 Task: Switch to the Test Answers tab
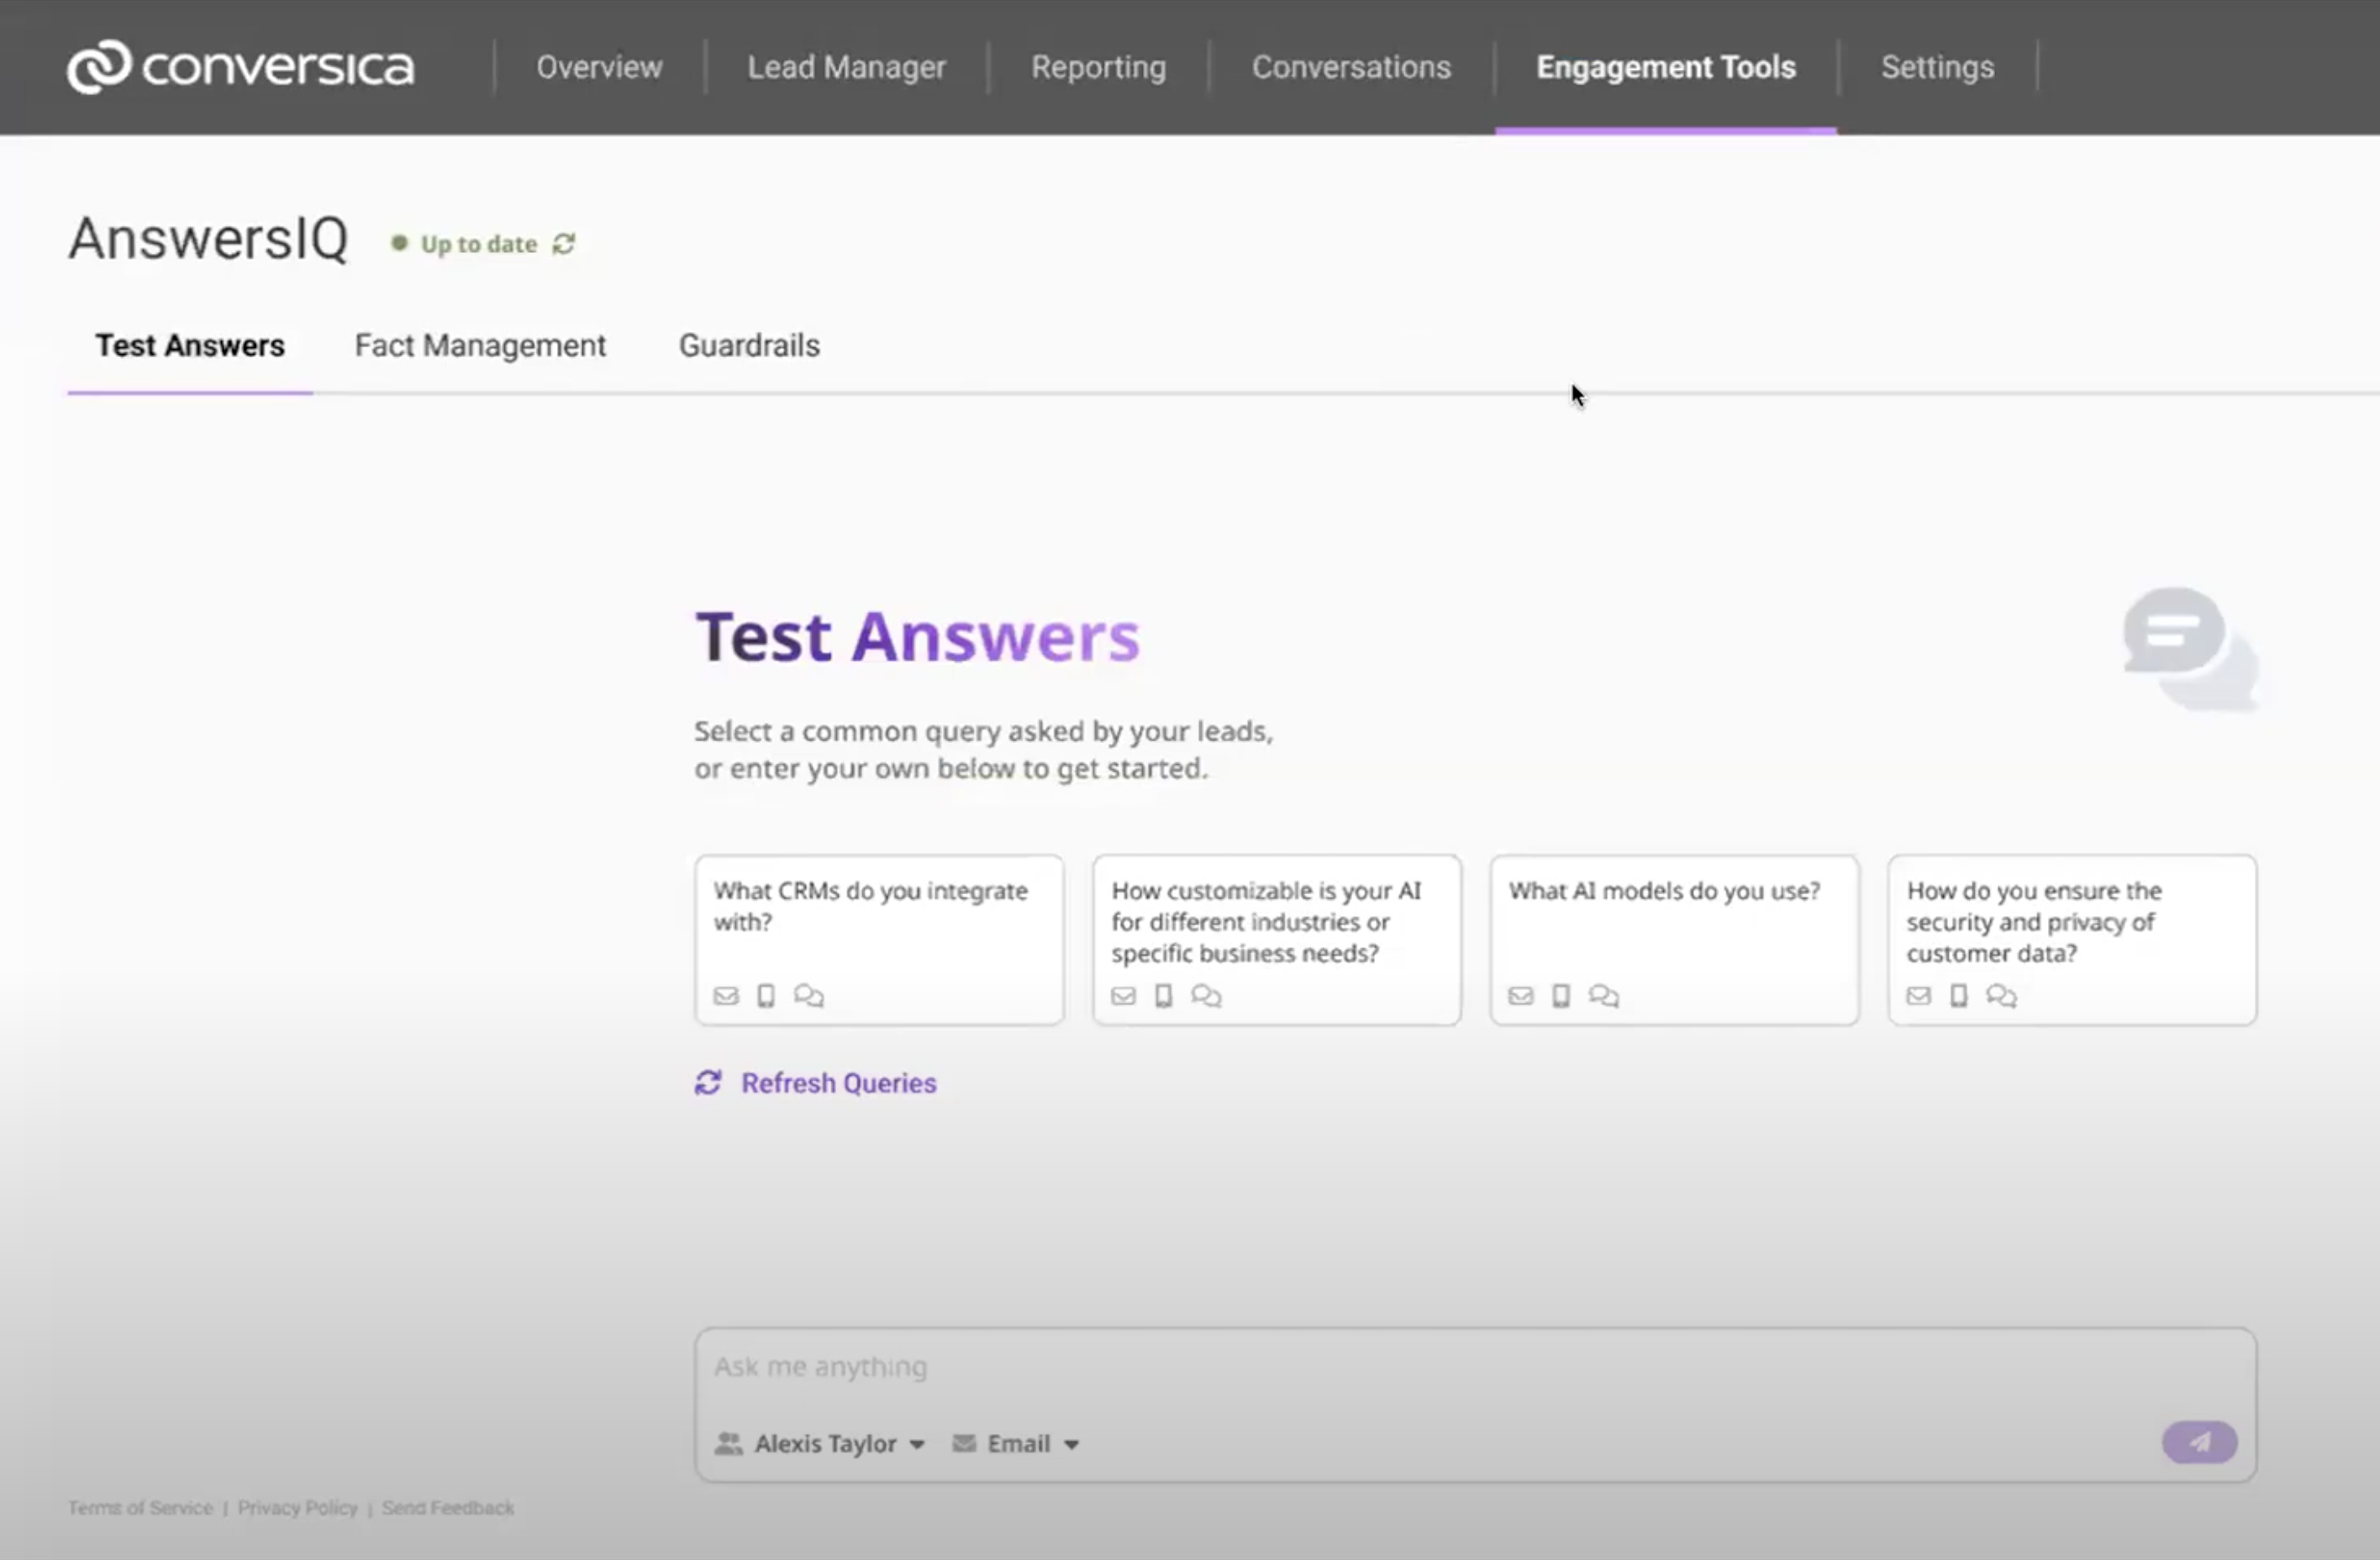[x=190, y=346]
